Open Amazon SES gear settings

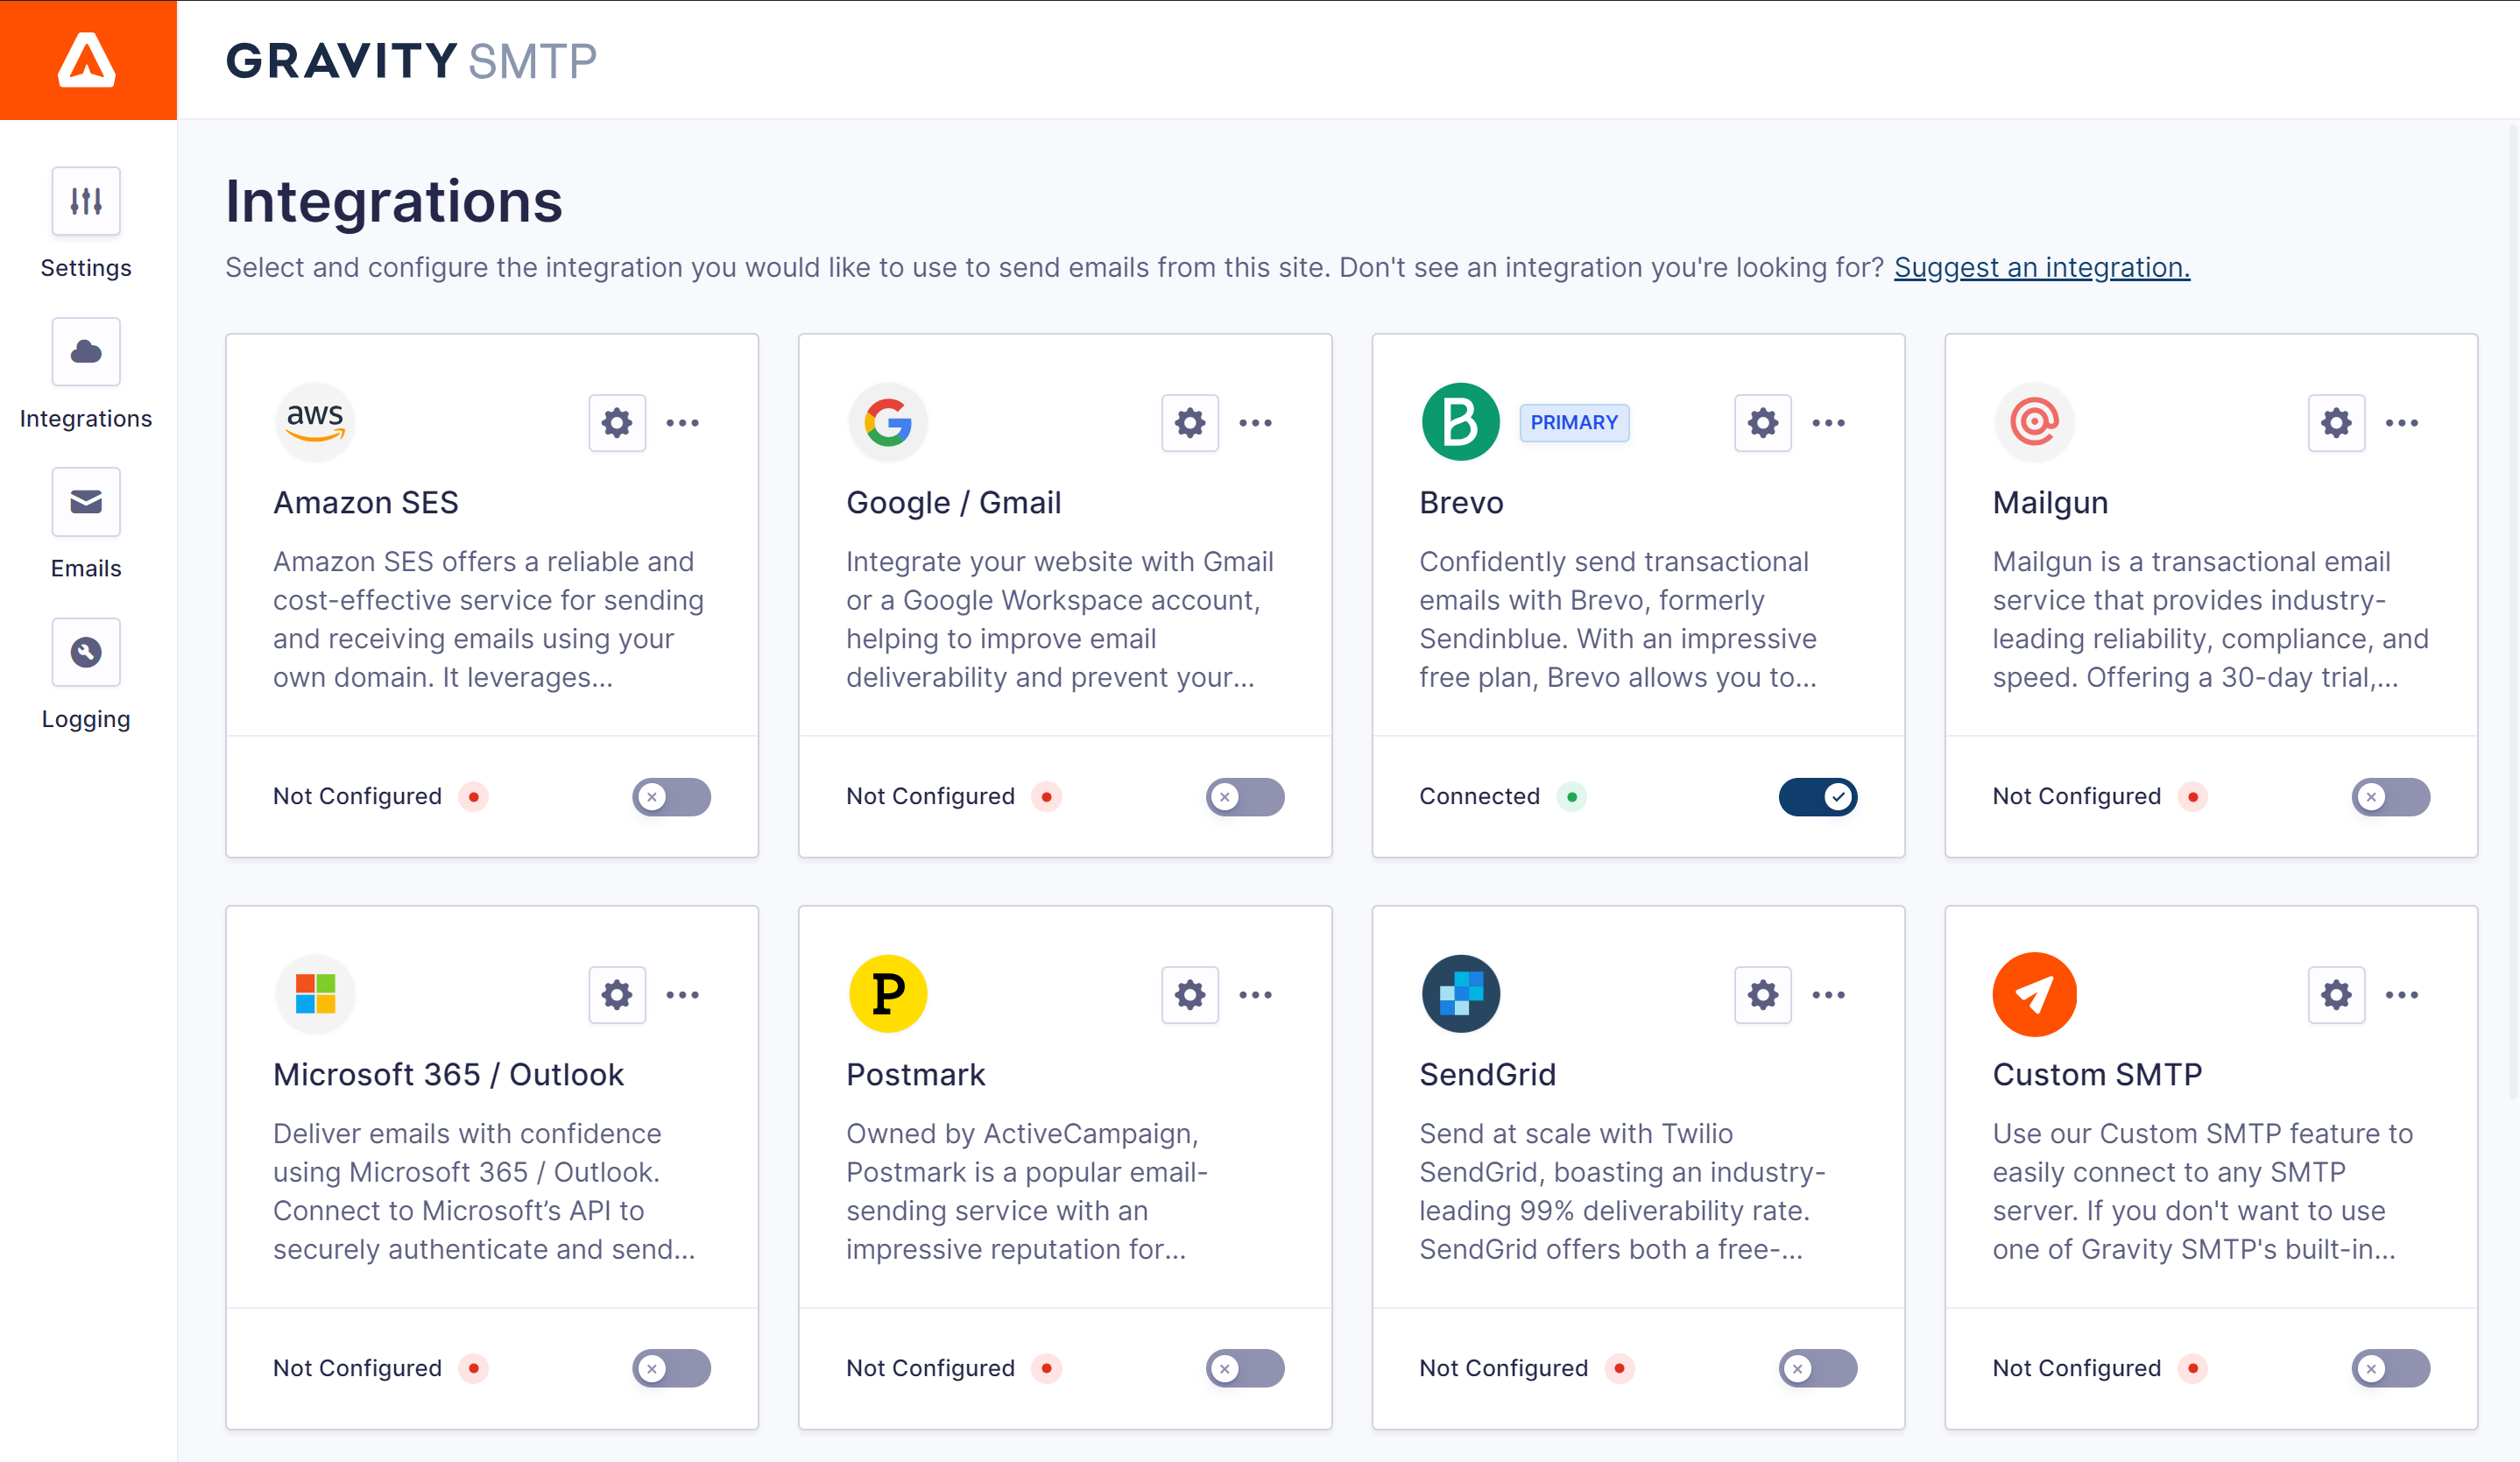coord(617,423)
